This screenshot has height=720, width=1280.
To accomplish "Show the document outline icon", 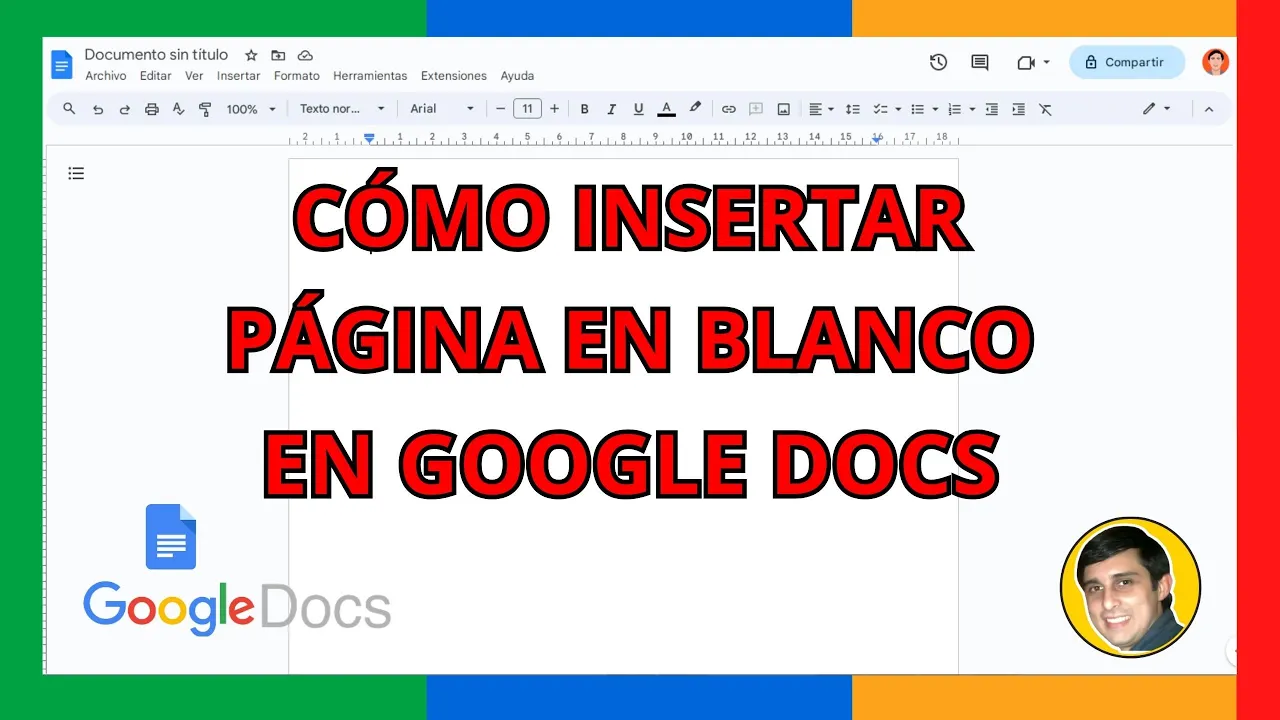I will tap(76, 174).
